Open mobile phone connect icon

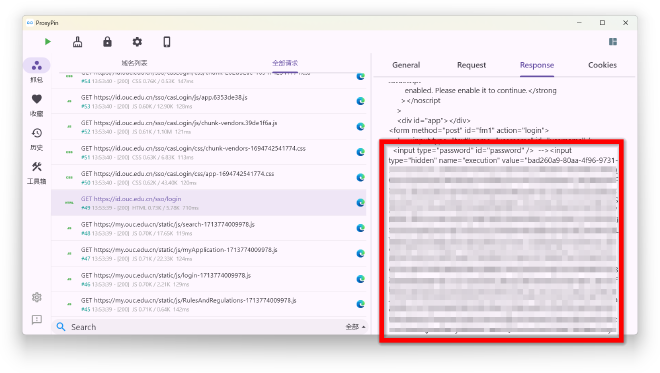pos(167,42)
